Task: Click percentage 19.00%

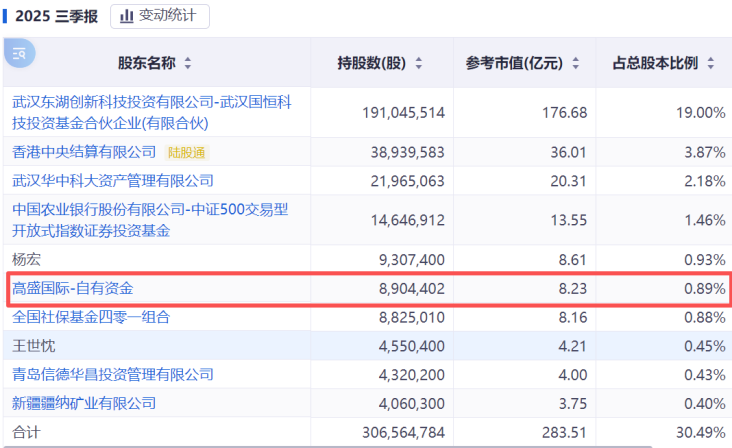Action: click(x=701, y=112)
